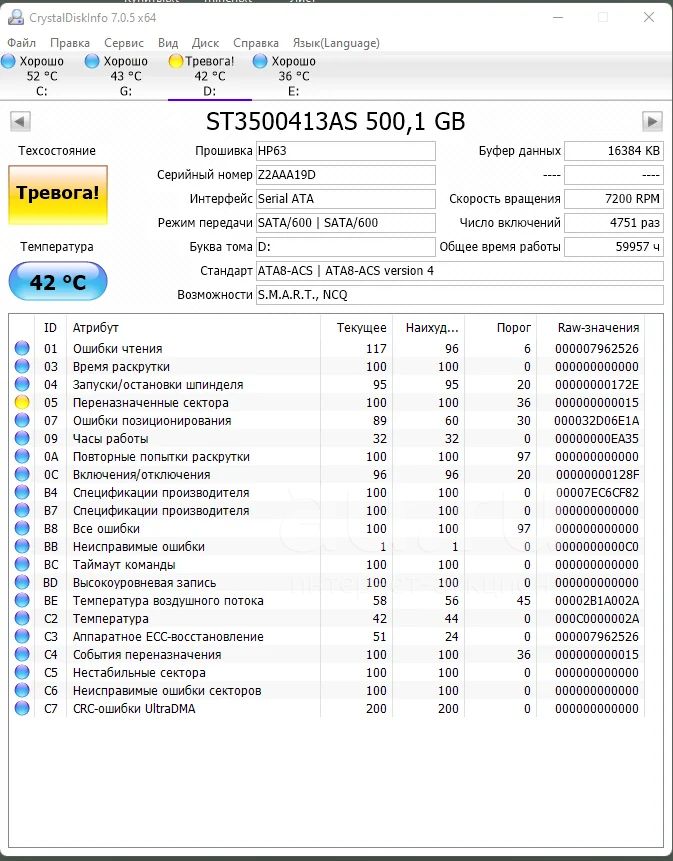The image size is (673, 861).
Task: Click the Буфер данных 16384 KB field
Action: click(x=614, y=151)
